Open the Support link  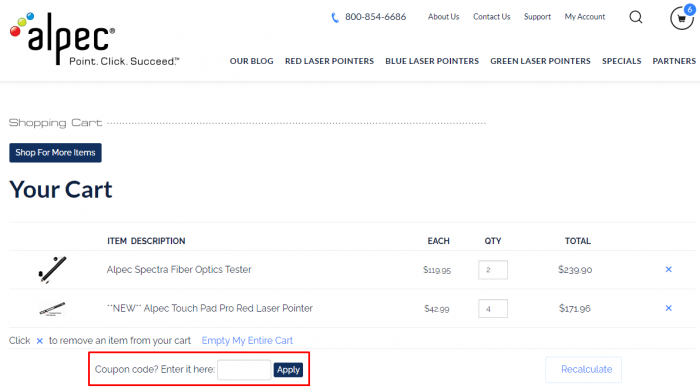(537, 17)
